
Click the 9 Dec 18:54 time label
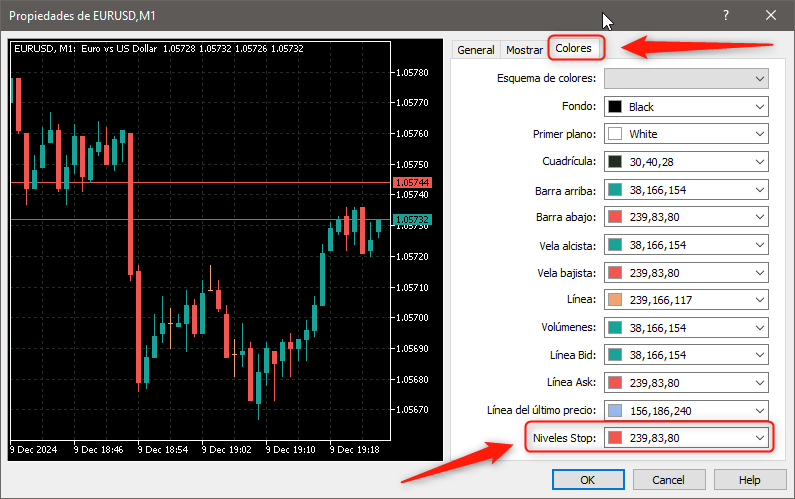click(x=163, y=450)
